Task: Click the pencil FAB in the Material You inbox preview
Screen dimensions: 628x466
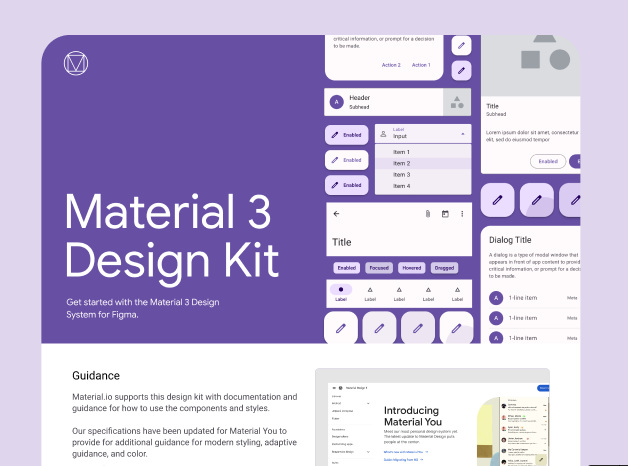Action: click(x=541, y=459)
